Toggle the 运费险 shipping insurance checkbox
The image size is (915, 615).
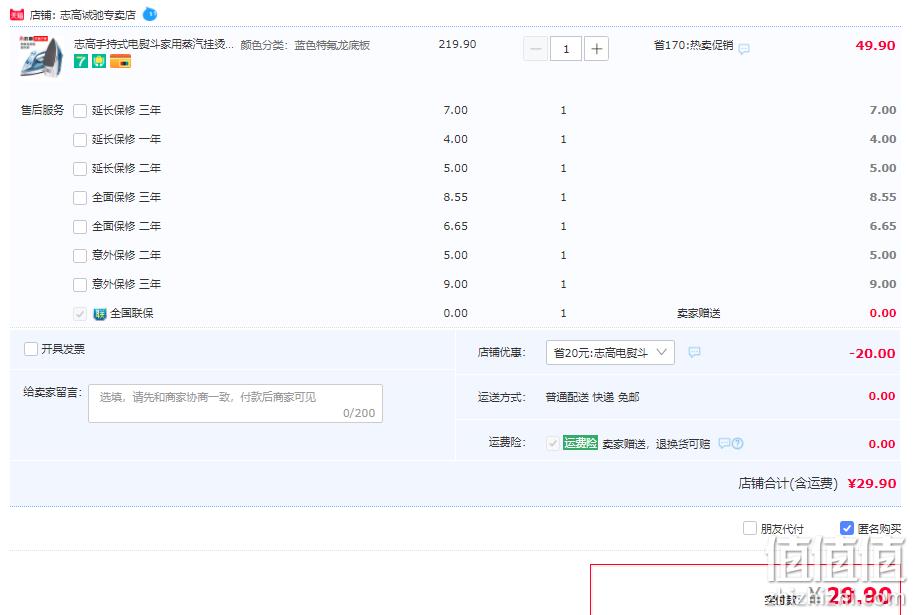[x=553, y=443]
